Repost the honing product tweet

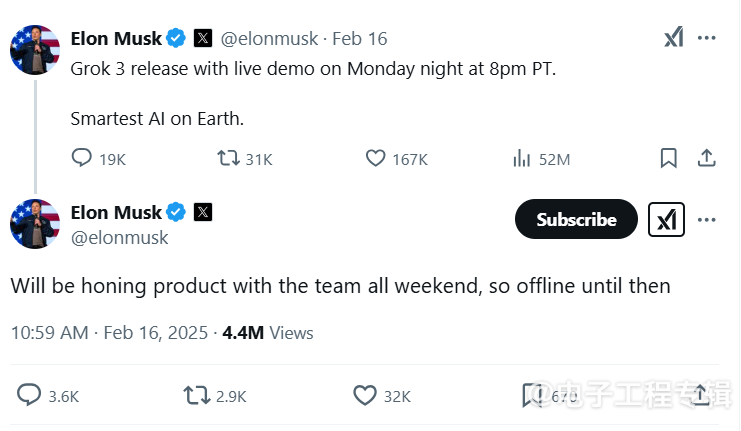pyautogui.click(x=197, y=396)
